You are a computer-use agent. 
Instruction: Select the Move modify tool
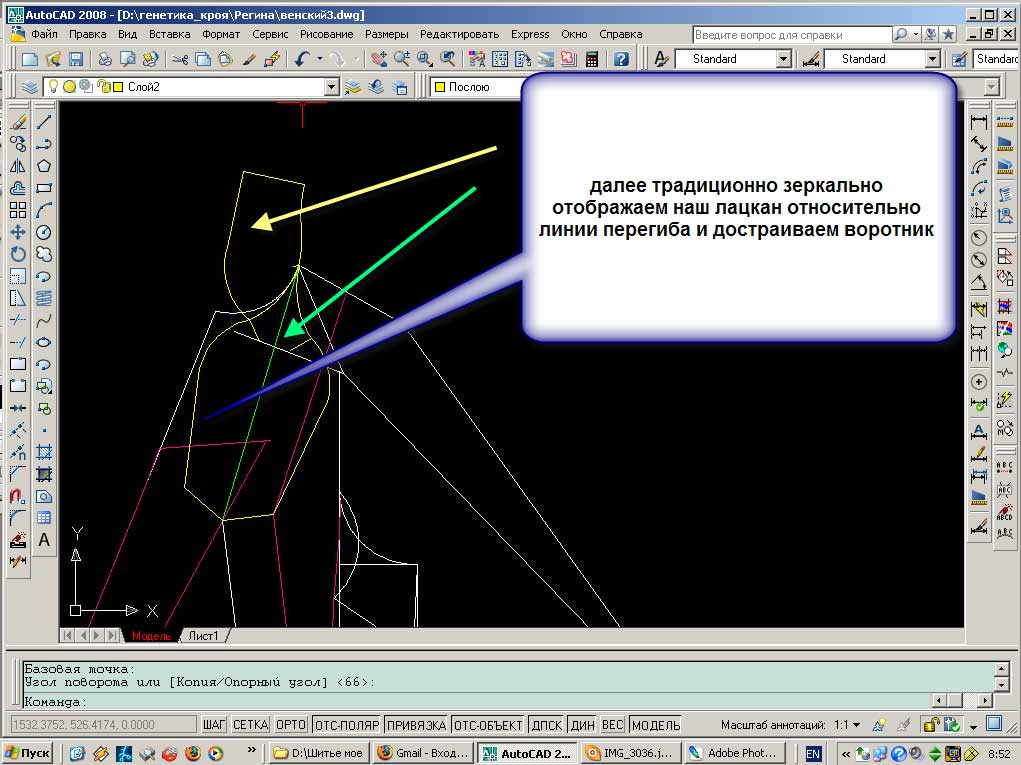pyautogui.click(x=18, y=232)
